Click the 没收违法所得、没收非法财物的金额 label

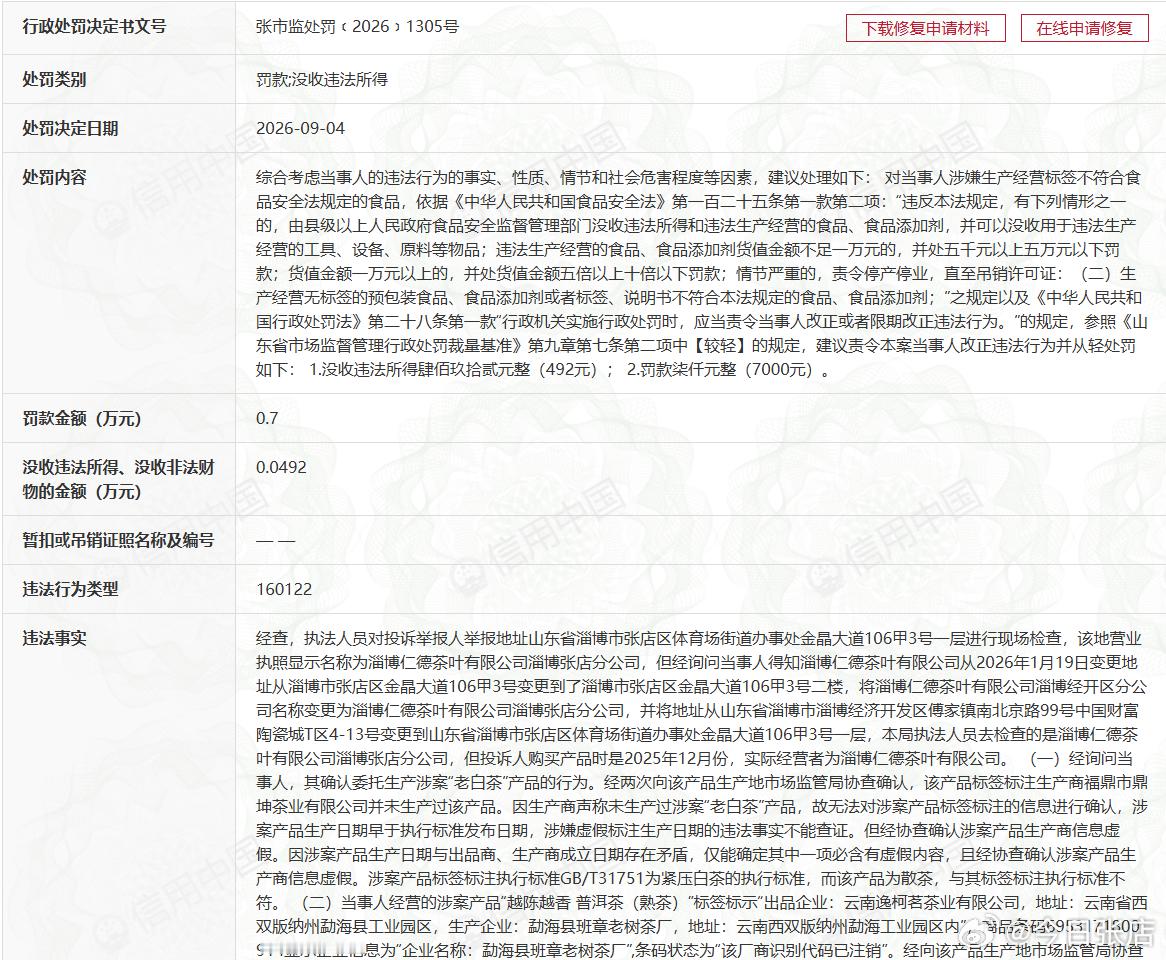(118, 479)
